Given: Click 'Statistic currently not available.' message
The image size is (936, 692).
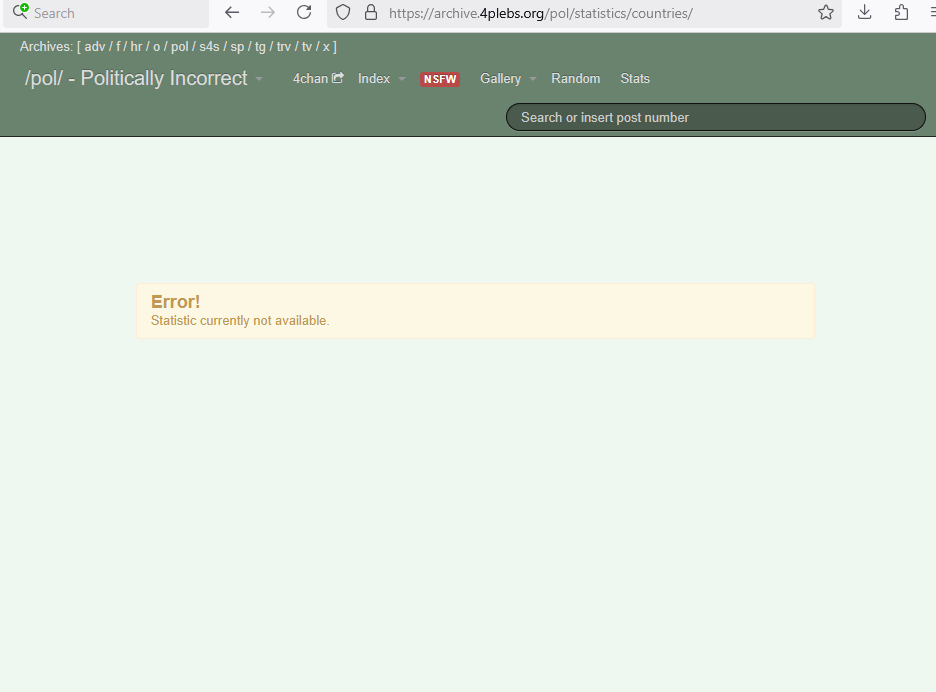Looking at the screenshot, I should [x=240, y=321].
